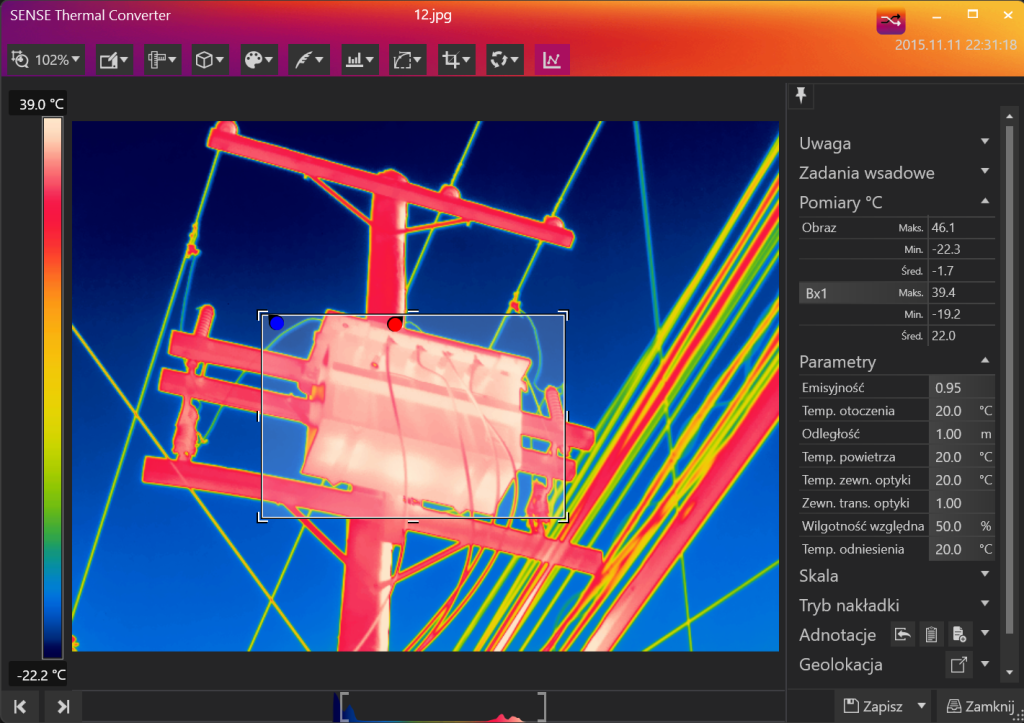Toggle the shuffle icon in title bar

click(891, 21)
